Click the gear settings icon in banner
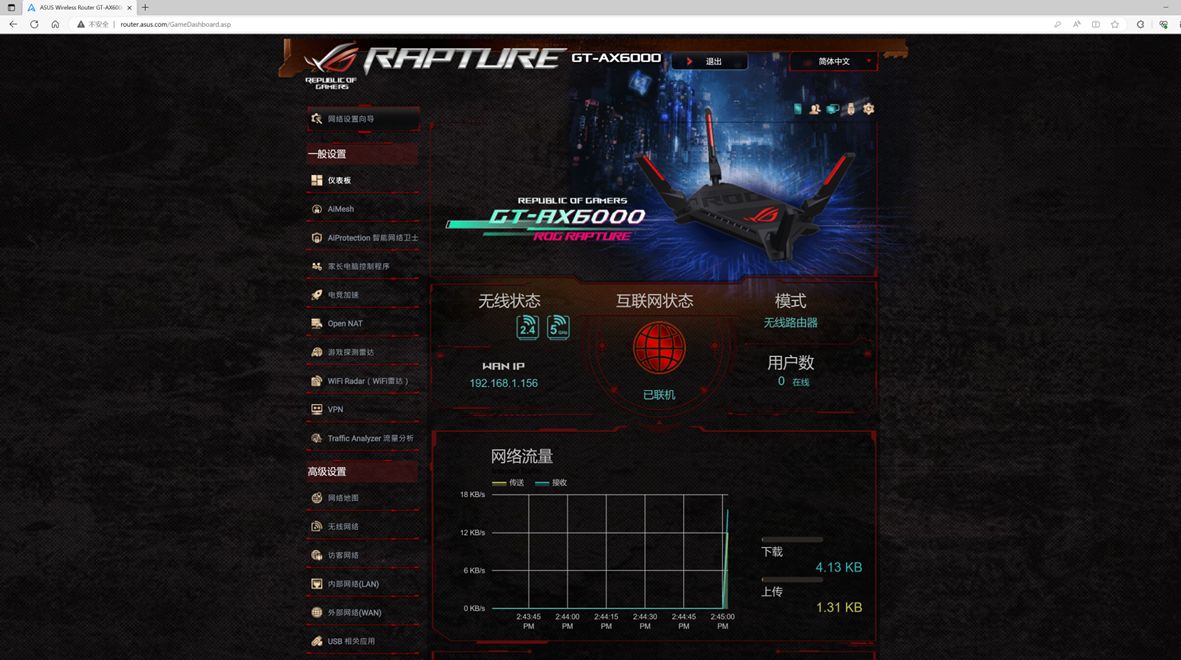Viewport: 1181px width, 660px height. [868, 109]
